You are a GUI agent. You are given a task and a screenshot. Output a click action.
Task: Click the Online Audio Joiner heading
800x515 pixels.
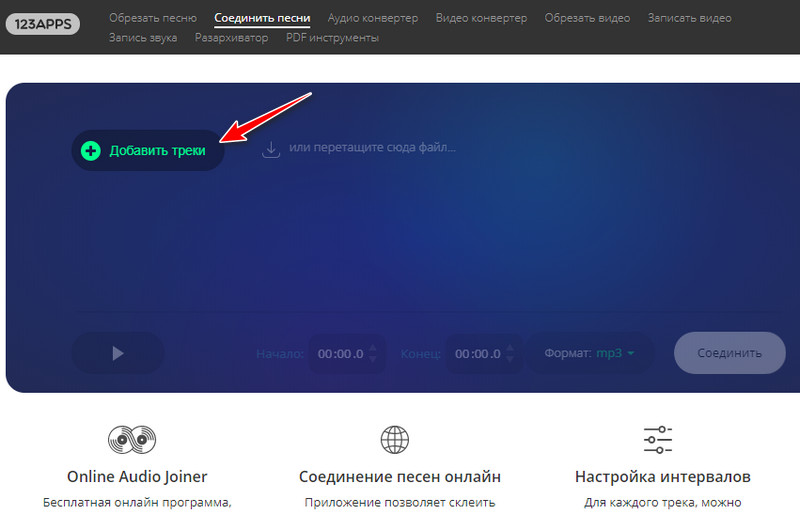pos(137,477)
